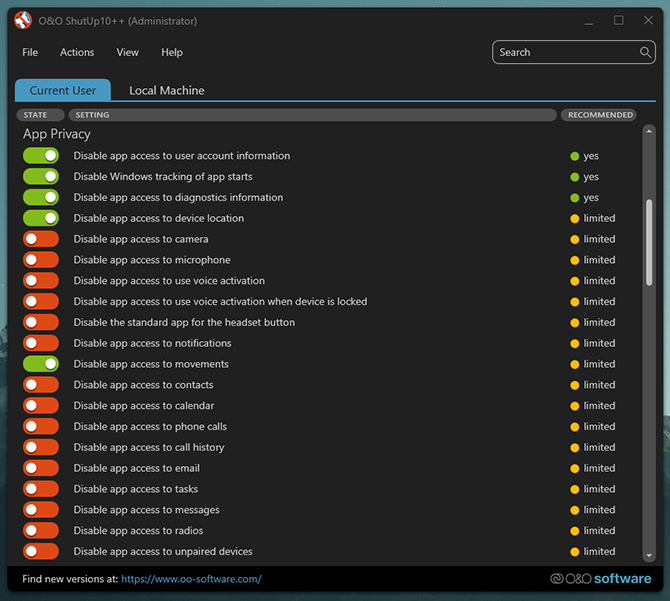This screenshot has width=670, height=601.
Task: Open the oo-software.com link
Action: pos(191,579)
